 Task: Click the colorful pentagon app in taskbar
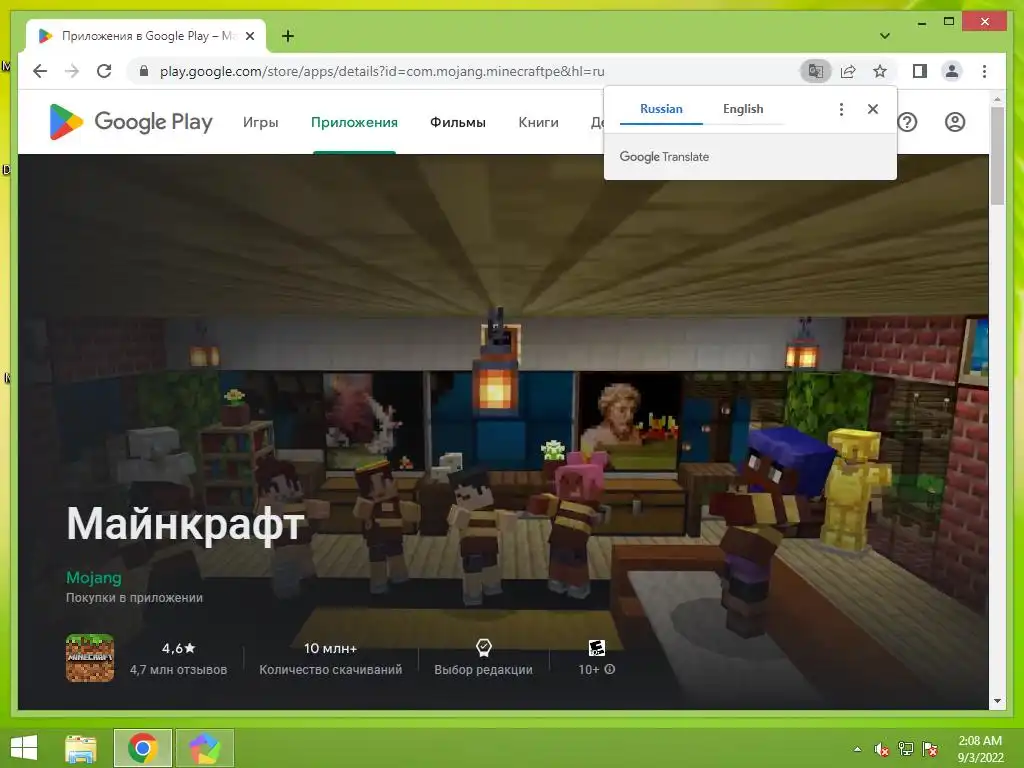pyautogui.click(x=204, y=748)
